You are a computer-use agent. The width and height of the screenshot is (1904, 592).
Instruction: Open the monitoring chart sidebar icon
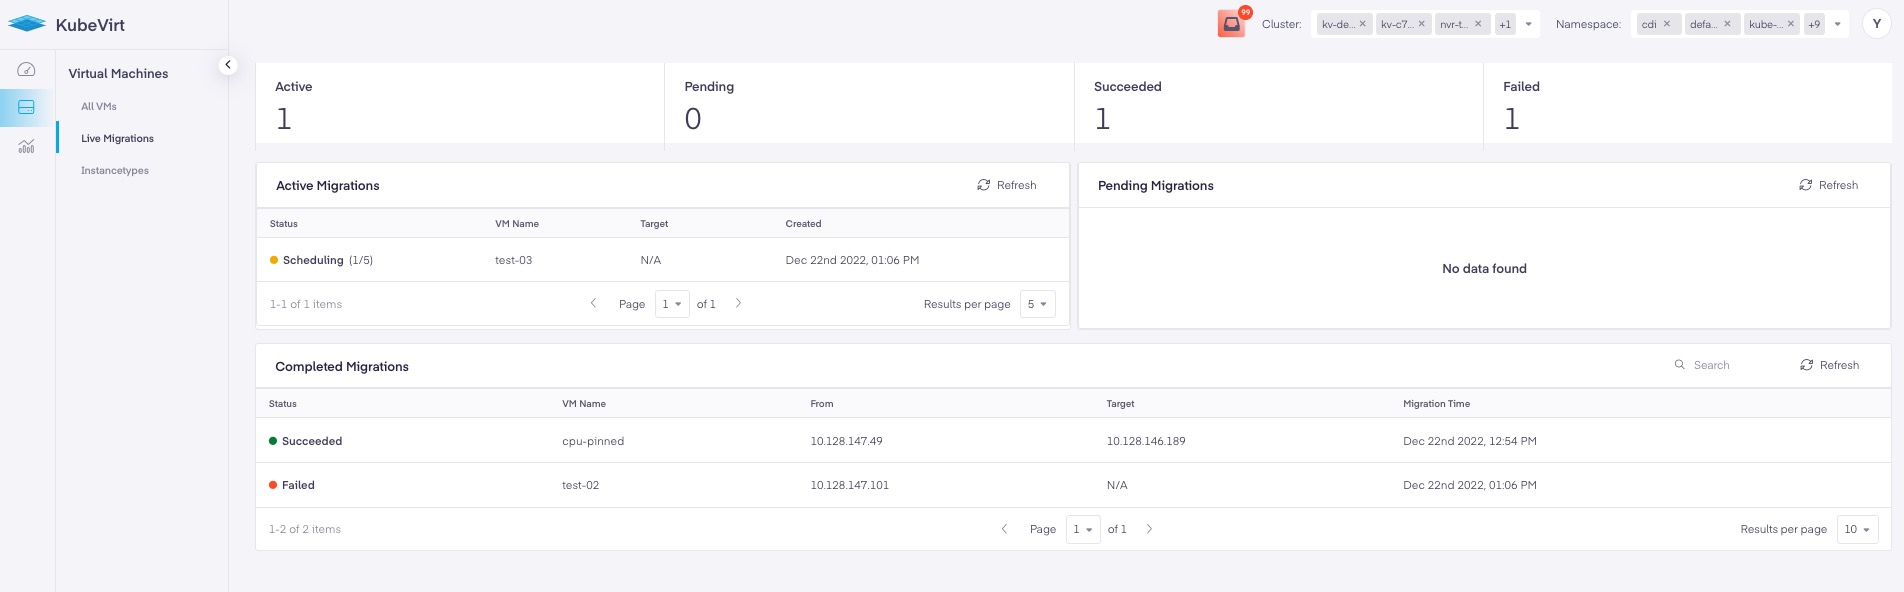click(27, 147)
